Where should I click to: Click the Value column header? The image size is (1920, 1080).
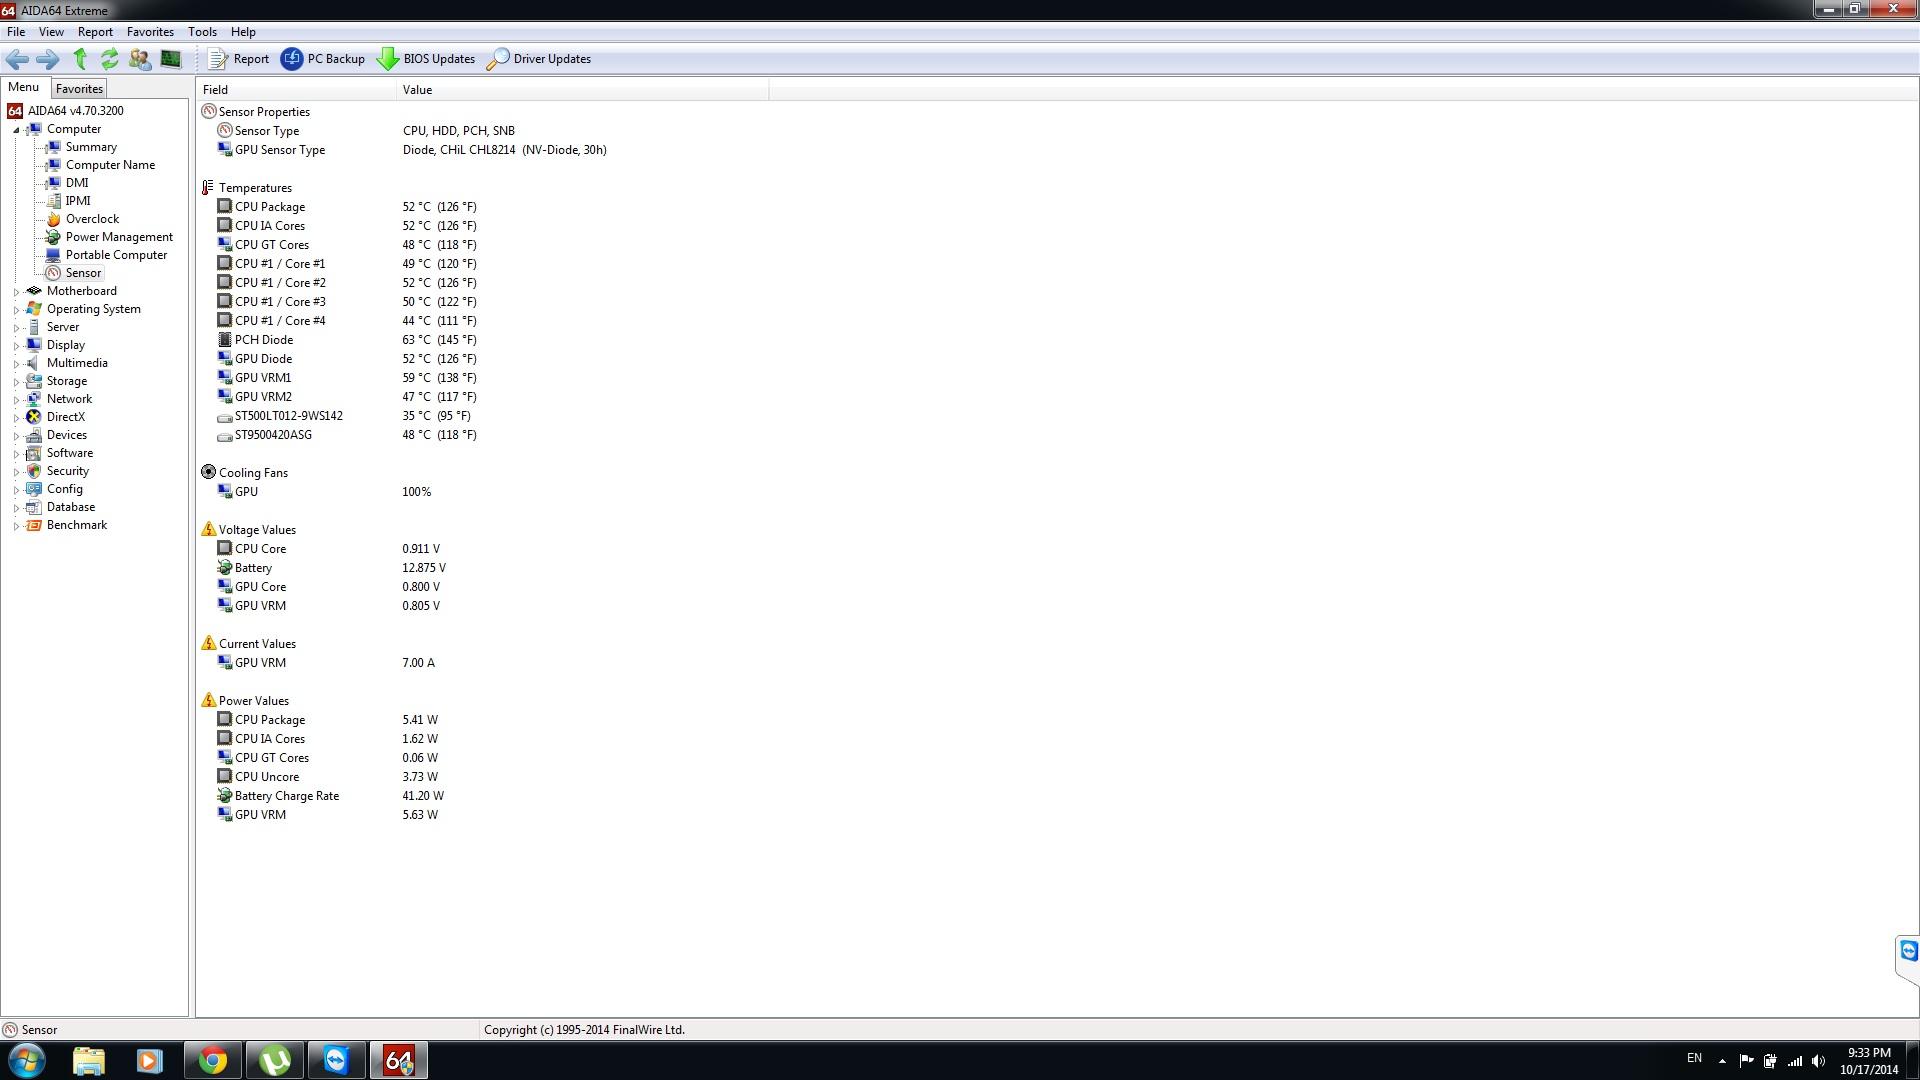tap(583, 90)
